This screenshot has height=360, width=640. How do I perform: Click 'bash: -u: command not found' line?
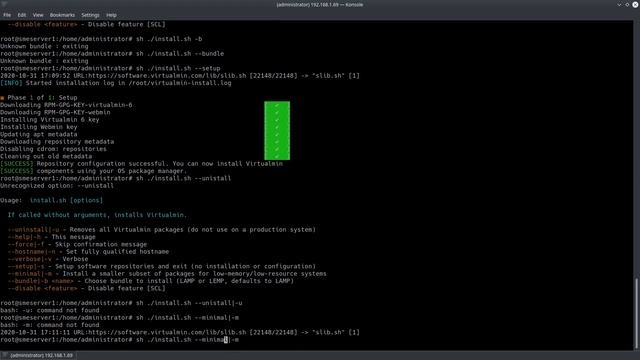pos(50,311)
